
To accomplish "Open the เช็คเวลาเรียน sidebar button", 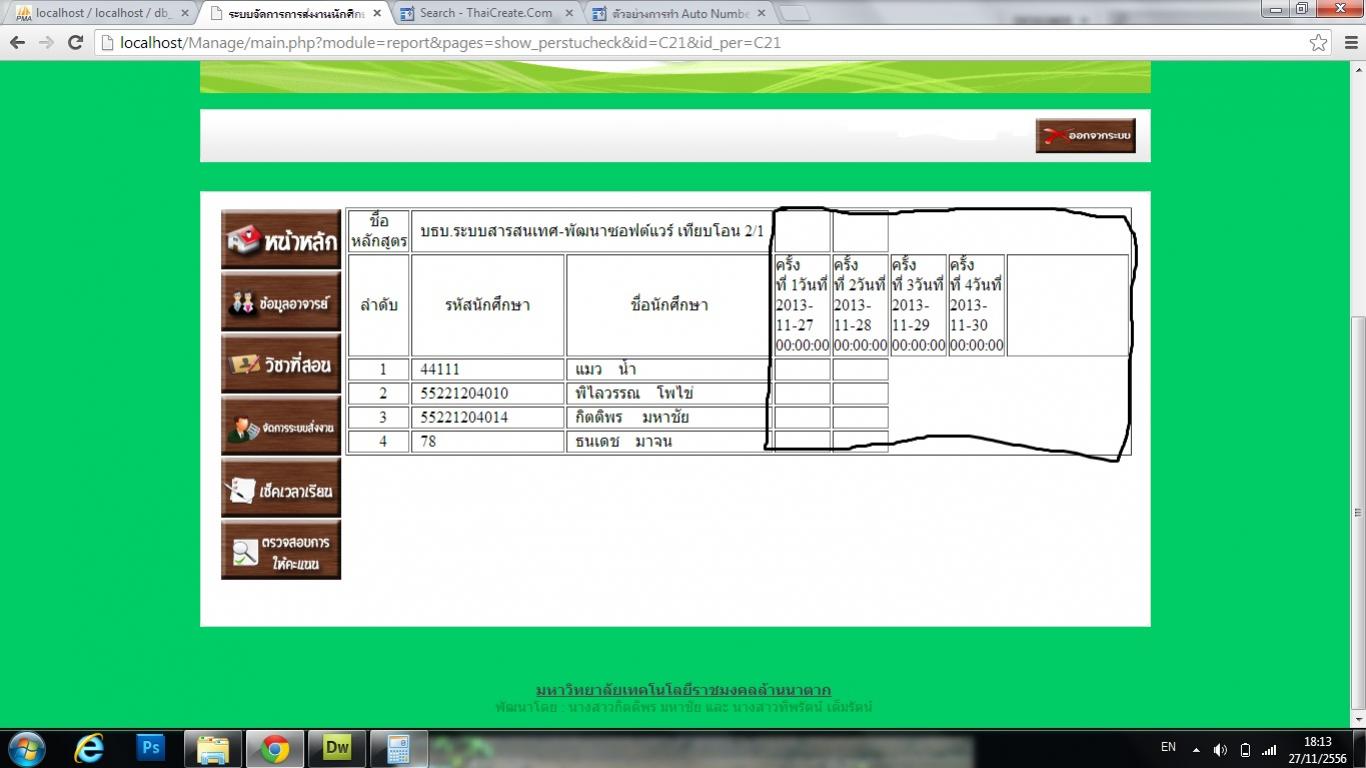I will [281, 488].
